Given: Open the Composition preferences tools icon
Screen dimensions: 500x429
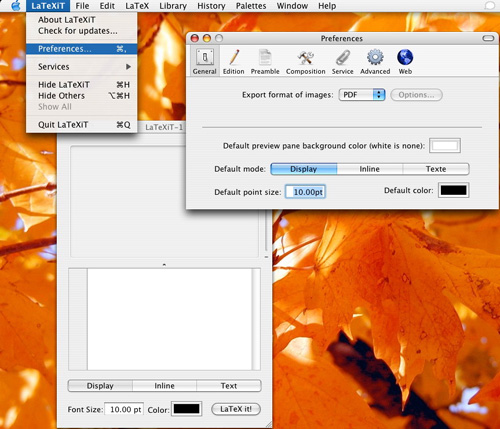Looking at the screenshot, I should point(306,57).
